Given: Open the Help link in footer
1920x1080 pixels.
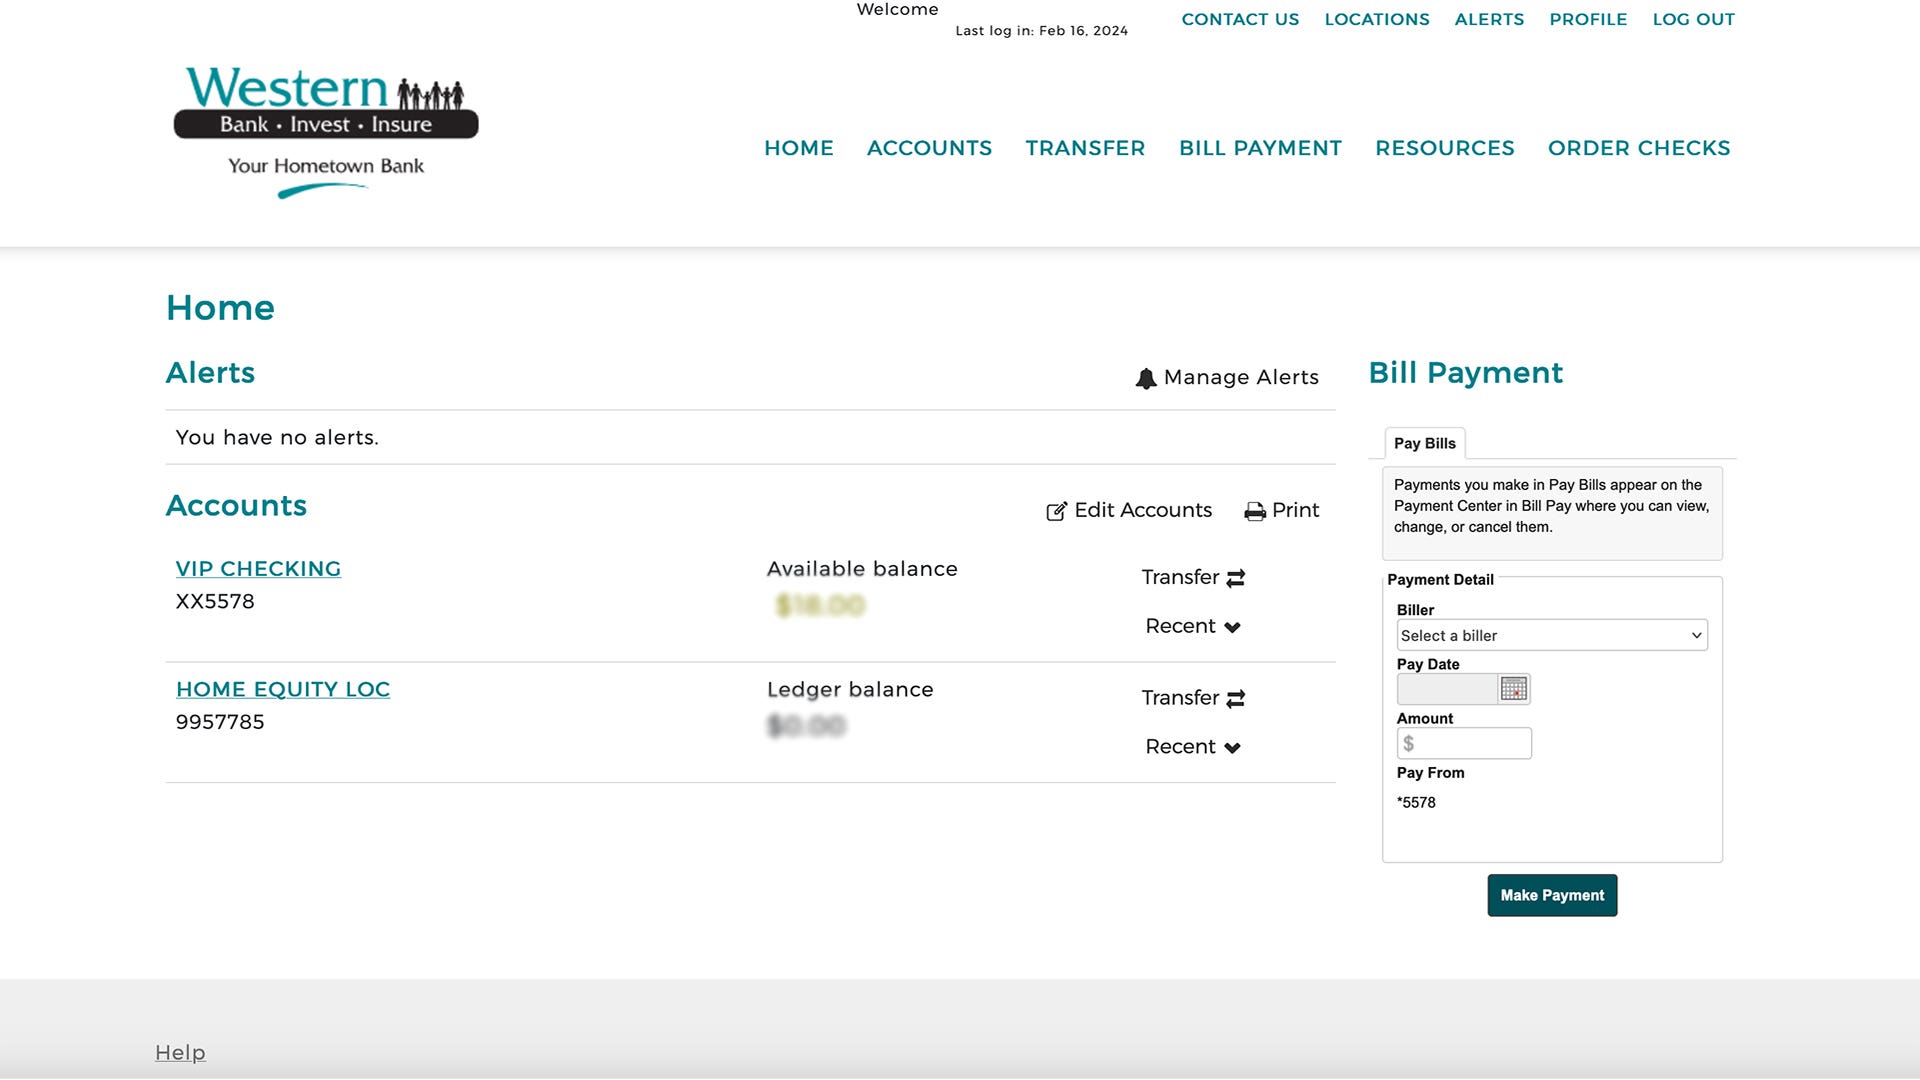Looking at the screenshot, I should (180, 1052).
